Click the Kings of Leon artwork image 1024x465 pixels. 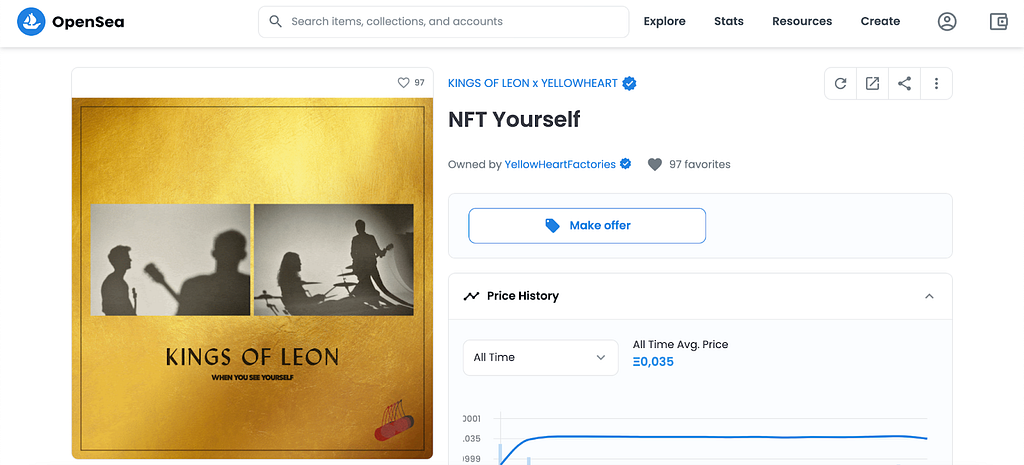click(252, 278)
